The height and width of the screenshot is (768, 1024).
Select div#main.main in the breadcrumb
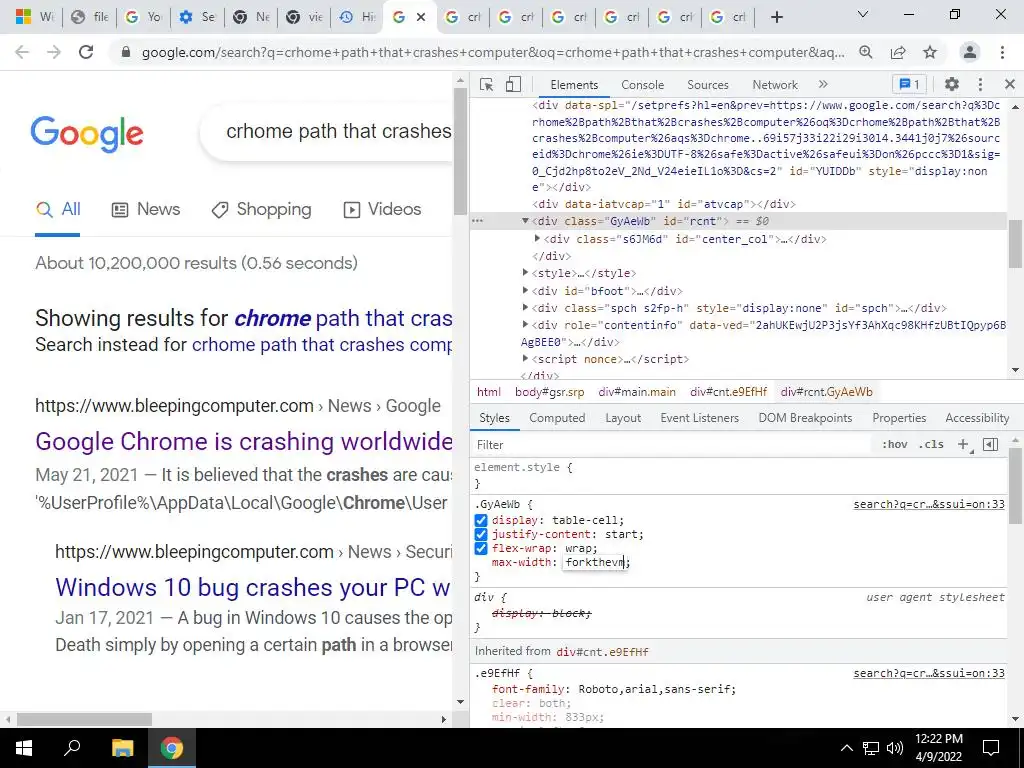tap(637, 392)
